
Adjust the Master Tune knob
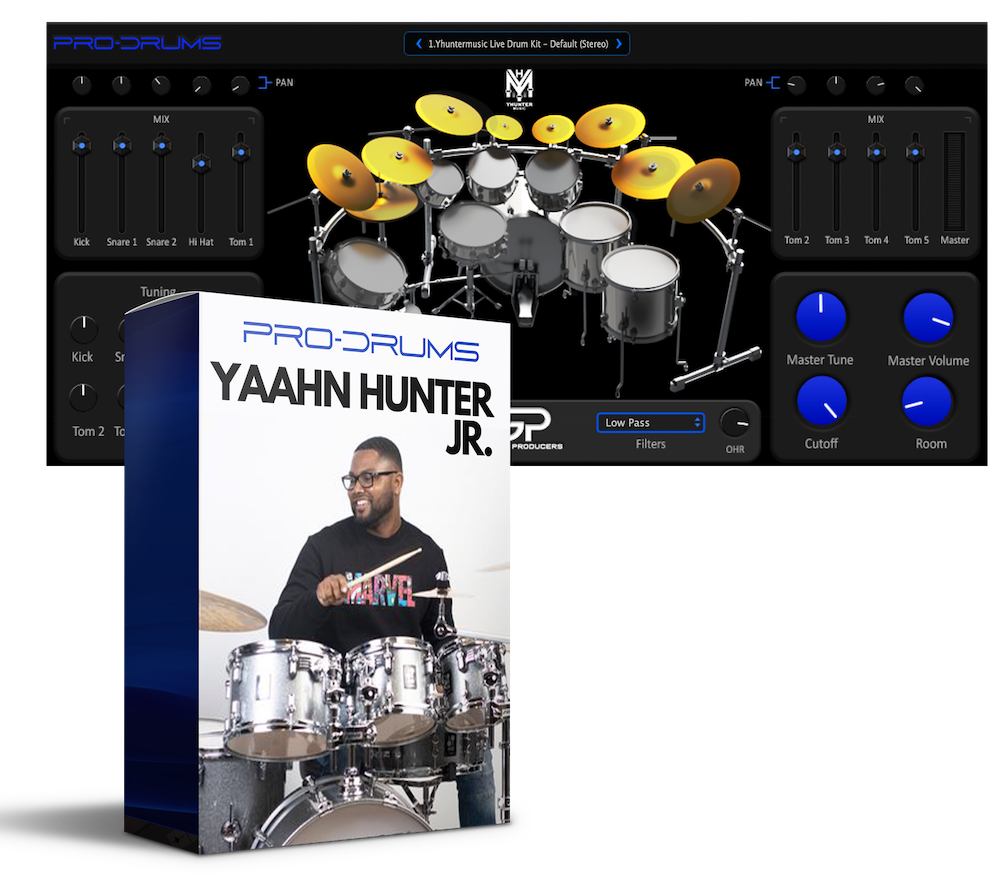click(x=819, y=316)
